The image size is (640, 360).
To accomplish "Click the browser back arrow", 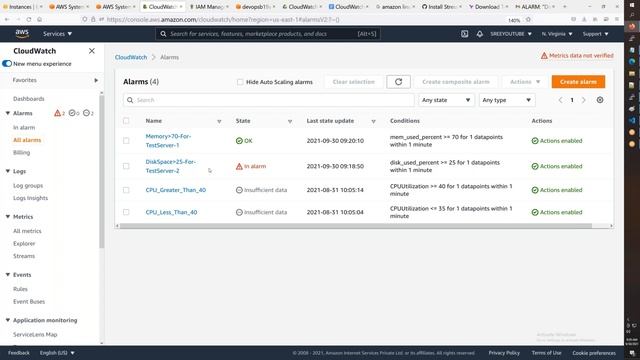I will point(7,19).
